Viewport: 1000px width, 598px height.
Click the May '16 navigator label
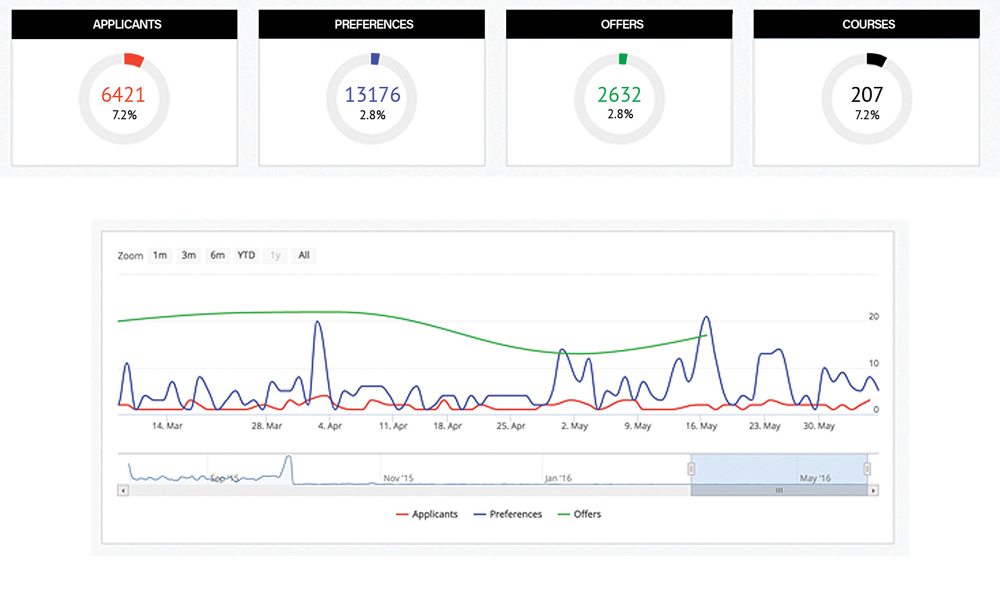click(x=815, y=478)
